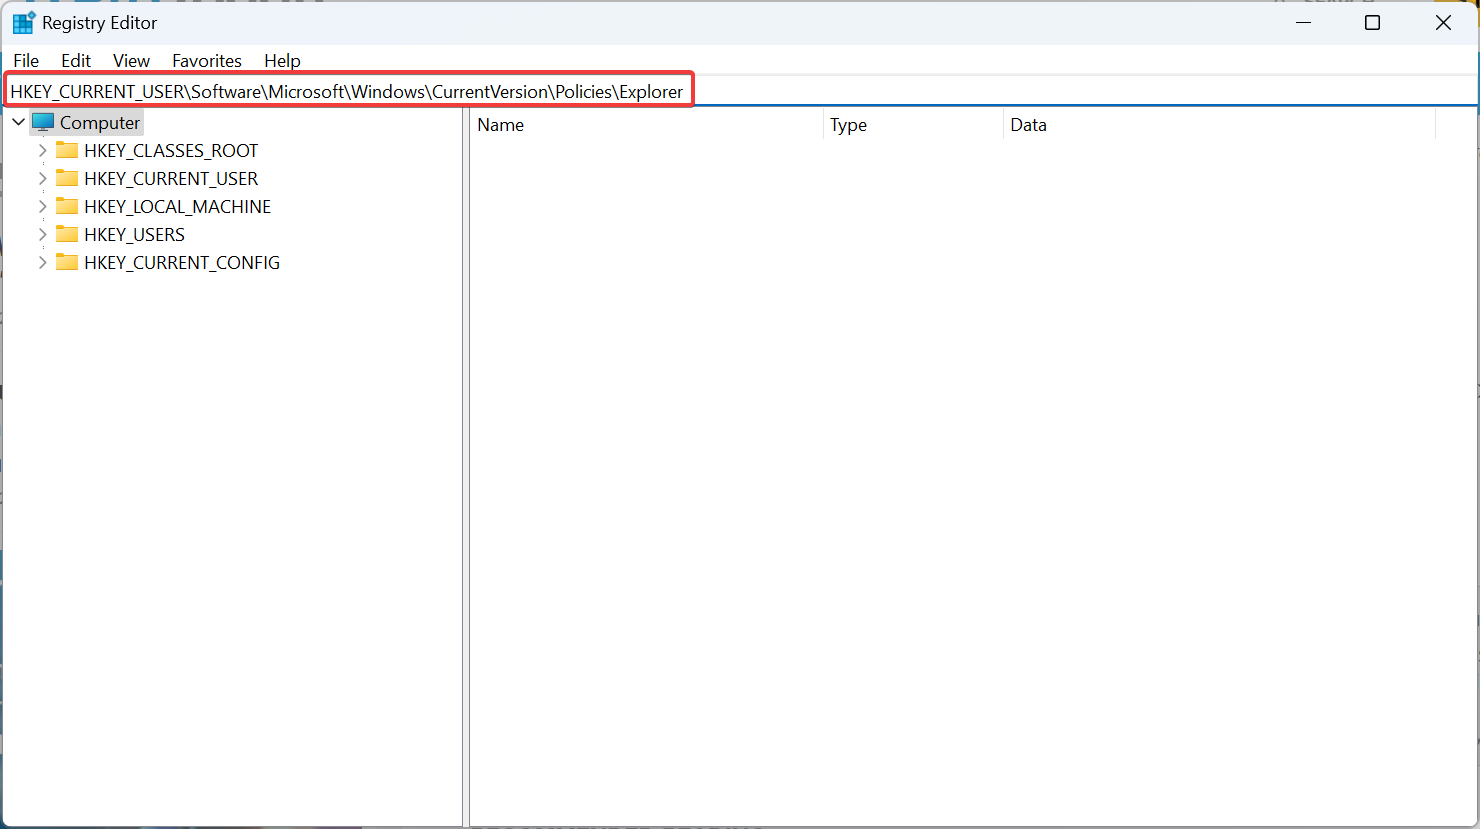Select HKEY_CLASSES_ROOT key name
The image size is (1480, 829).
click(171, 151)
